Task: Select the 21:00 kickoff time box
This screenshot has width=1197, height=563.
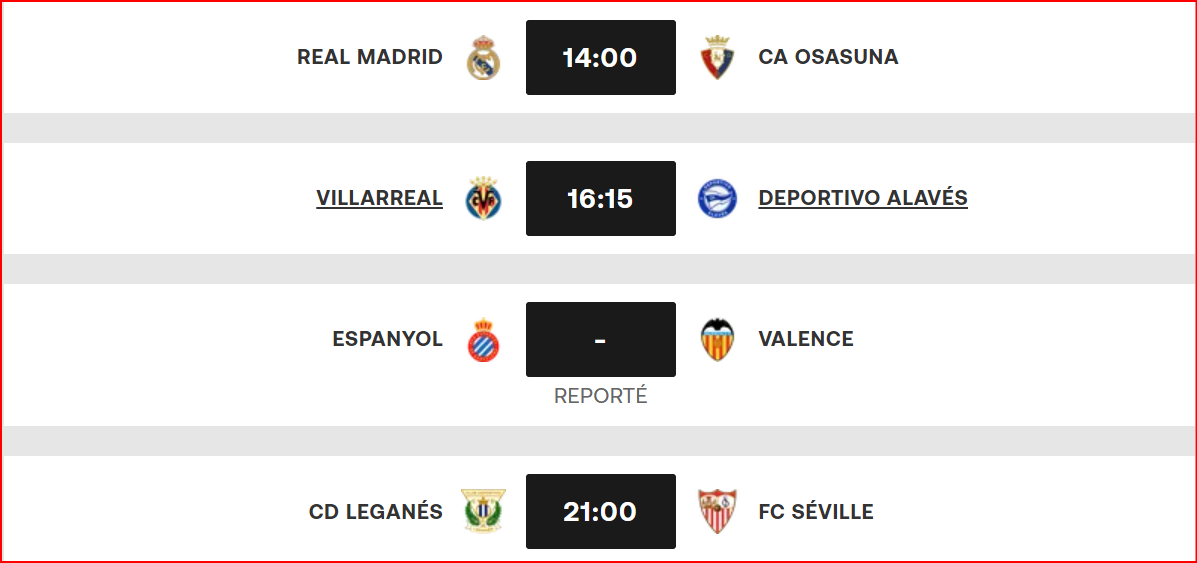Action: [601, 511]
